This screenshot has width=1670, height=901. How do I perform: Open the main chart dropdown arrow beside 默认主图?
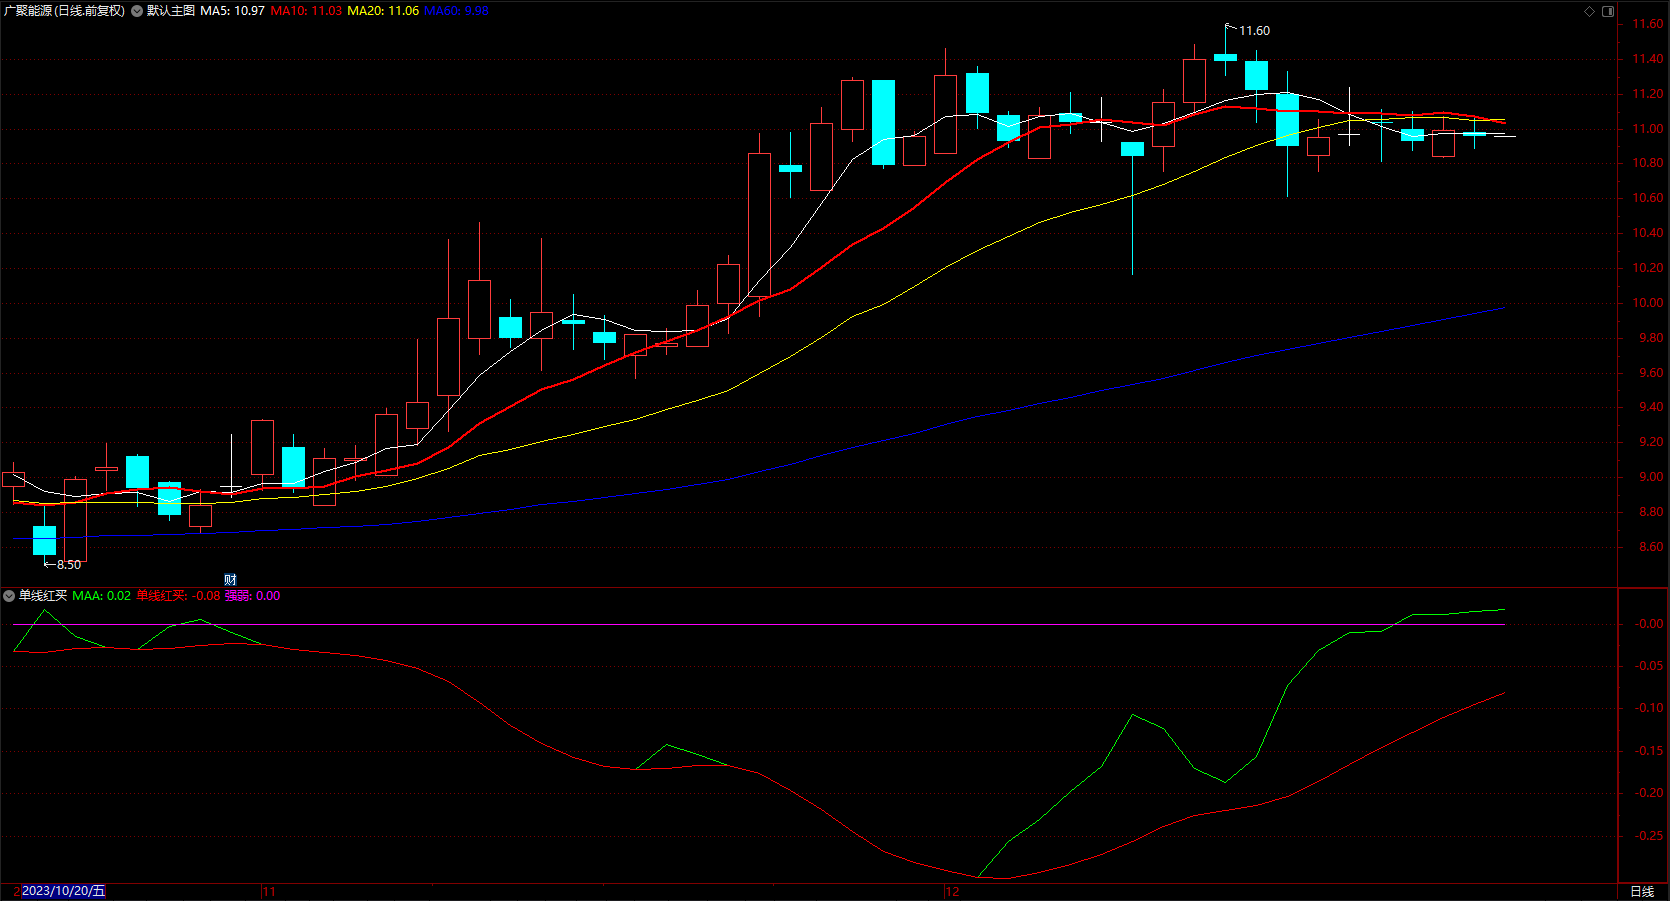click(x=137, y=11)
